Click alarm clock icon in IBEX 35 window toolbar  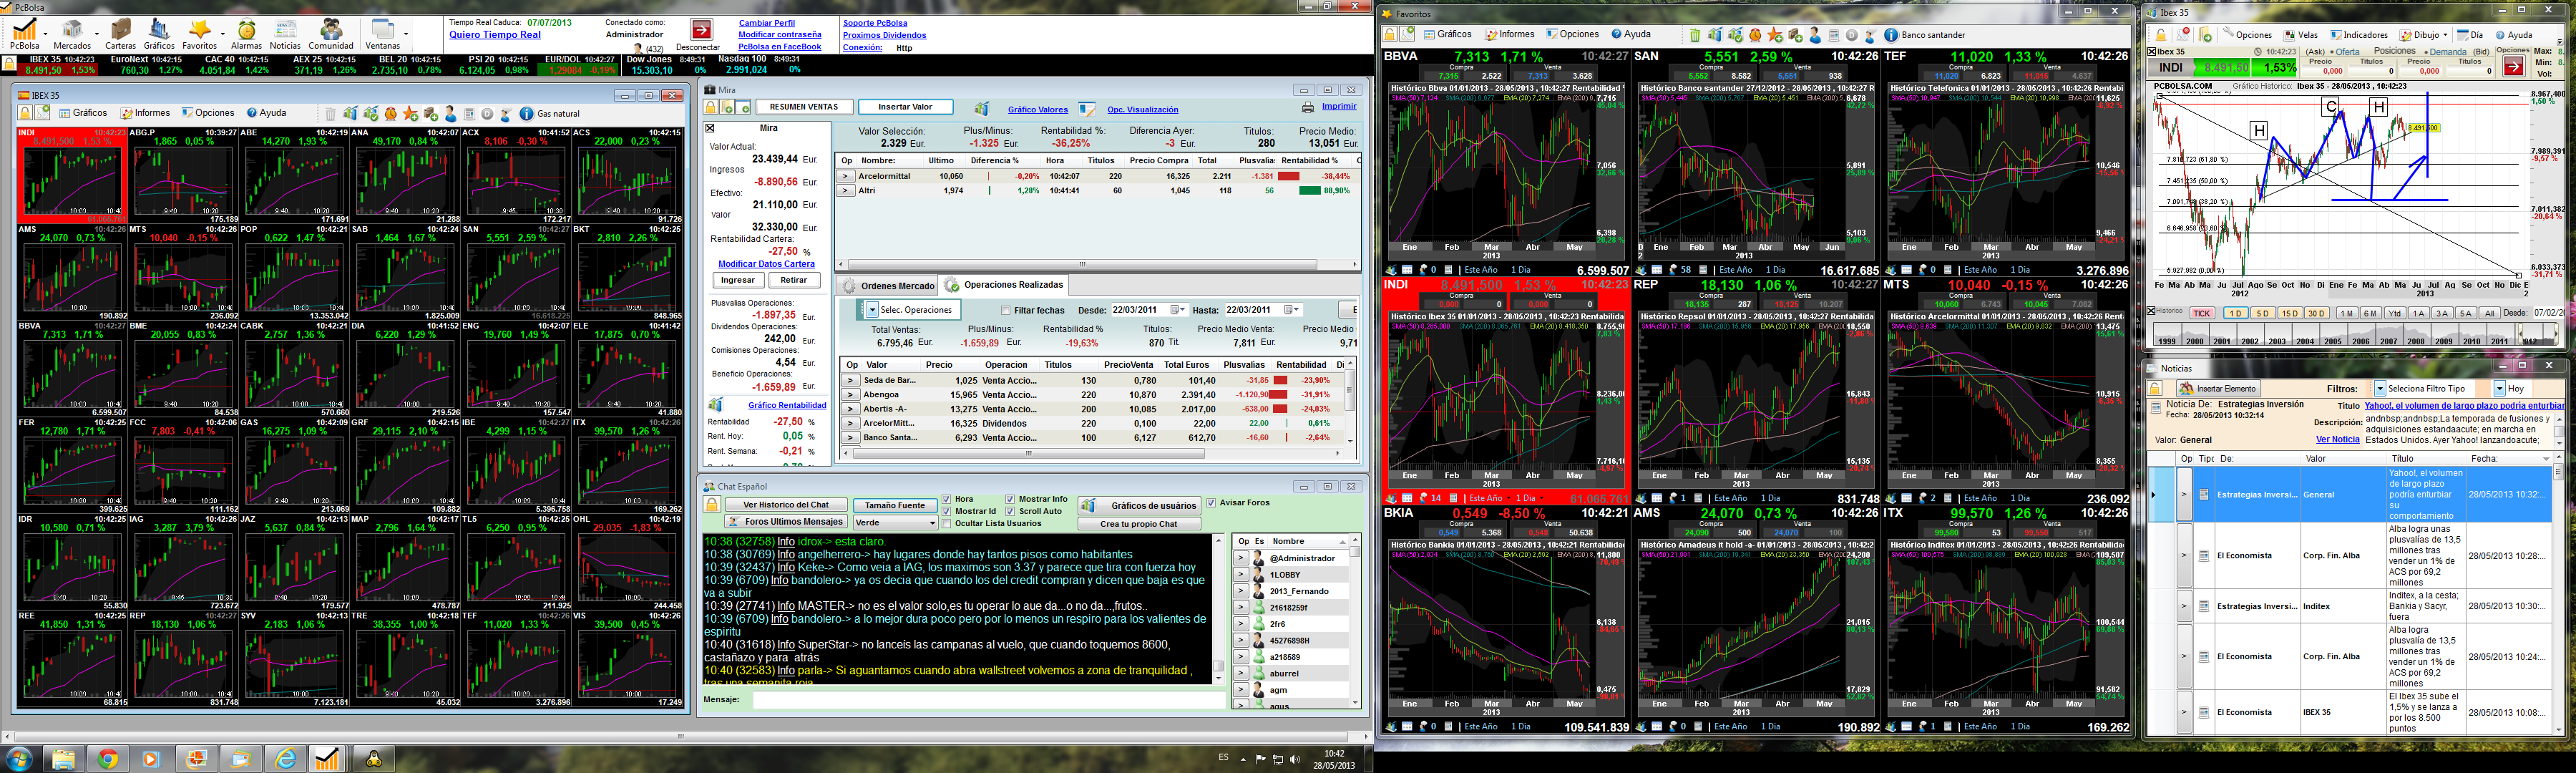pos(390,114)
